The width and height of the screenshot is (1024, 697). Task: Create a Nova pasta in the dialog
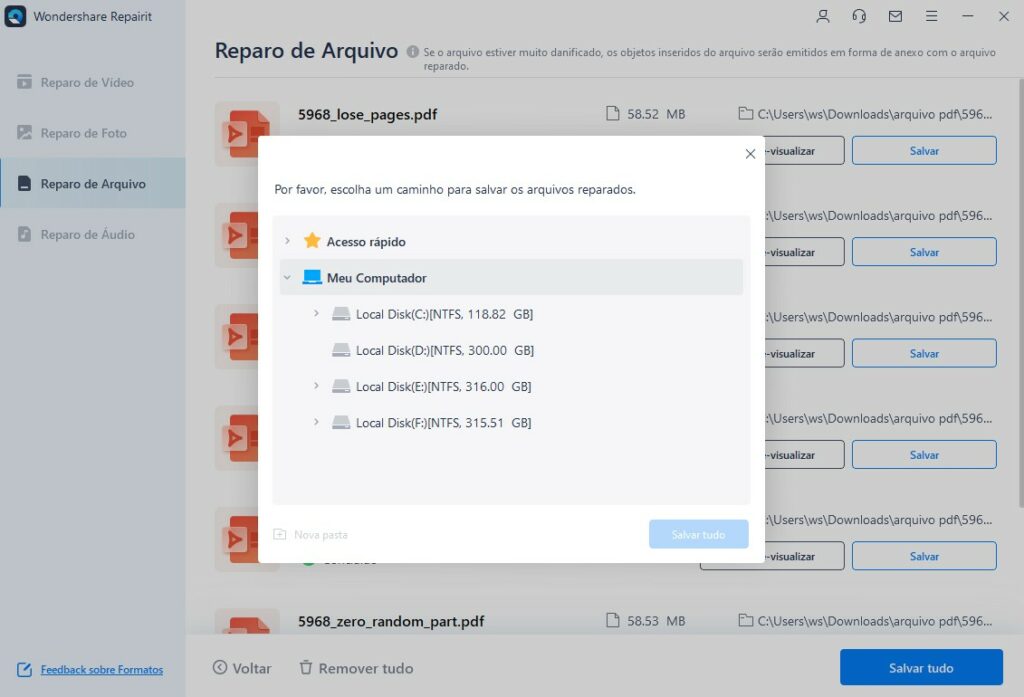tap(311, 535)
